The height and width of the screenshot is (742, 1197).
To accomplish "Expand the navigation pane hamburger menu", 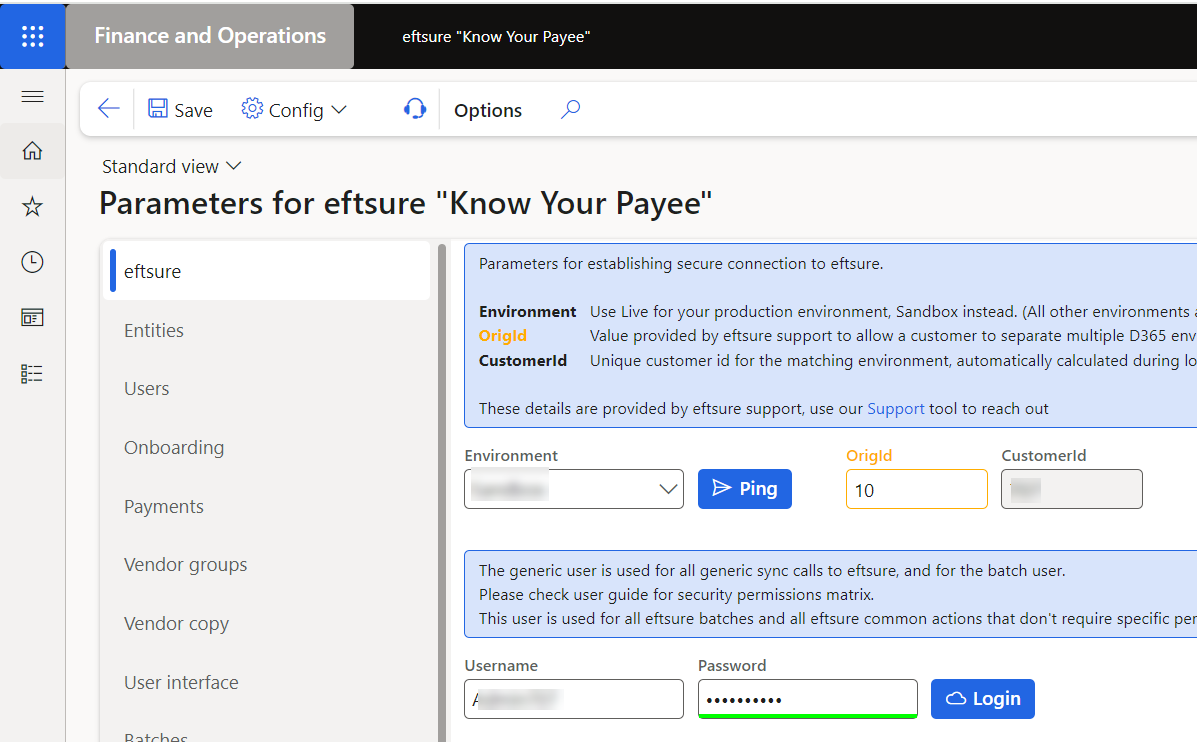I will click(x=32, y=96).
